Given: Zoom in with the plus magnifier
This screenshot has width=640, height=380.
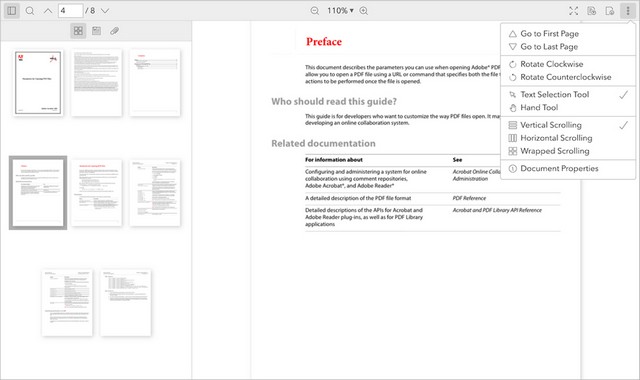Looking at the screenshot, I should coord(364,11).
